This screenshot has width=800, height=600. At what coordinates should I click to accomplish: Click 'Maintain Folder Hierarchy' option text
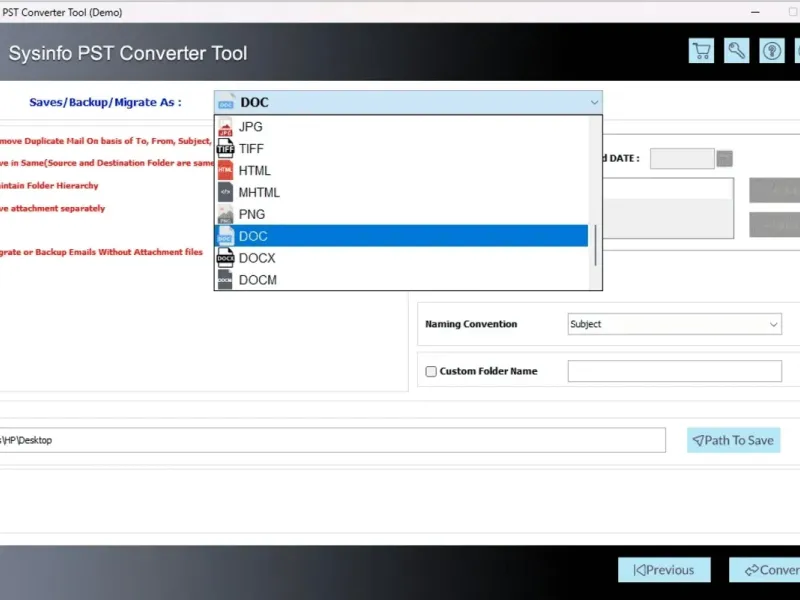click(x=49, y=186)
